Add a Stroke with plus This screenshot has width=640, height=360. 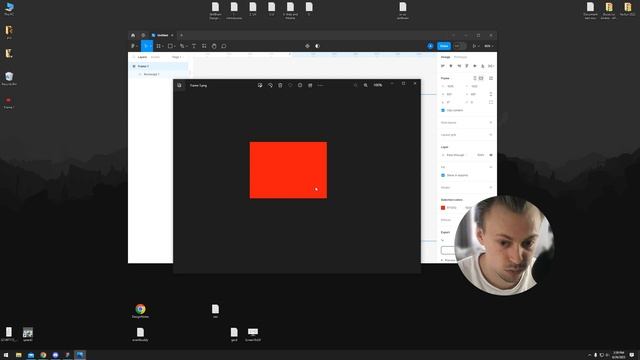pos(491,187)
